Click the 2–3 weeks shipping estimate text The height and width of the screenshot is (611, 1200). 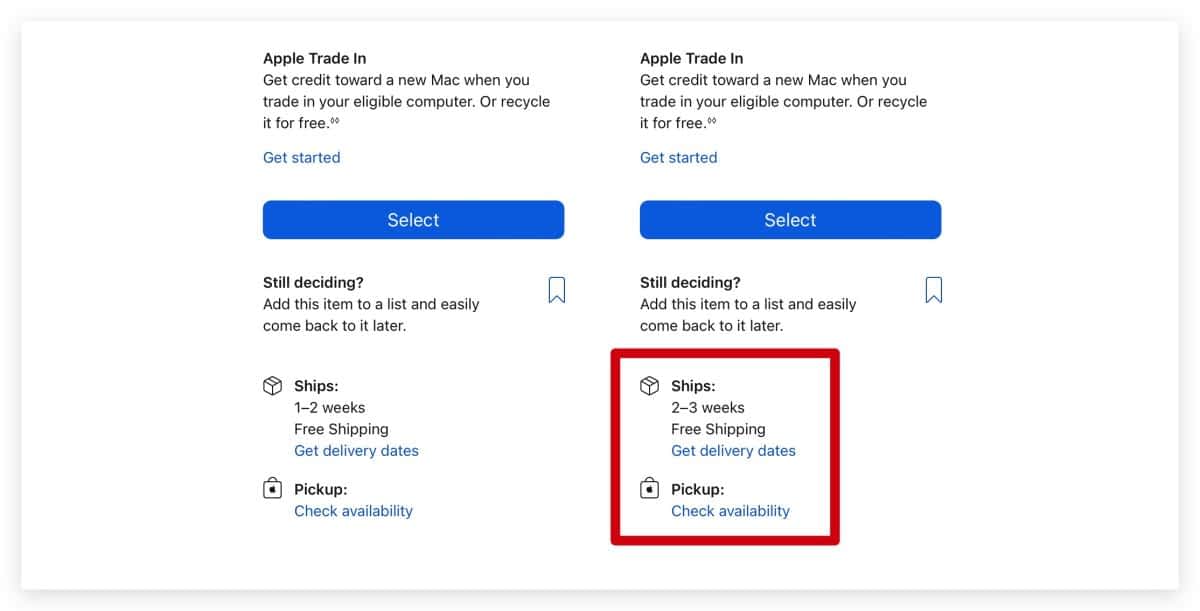coord(708,408)
